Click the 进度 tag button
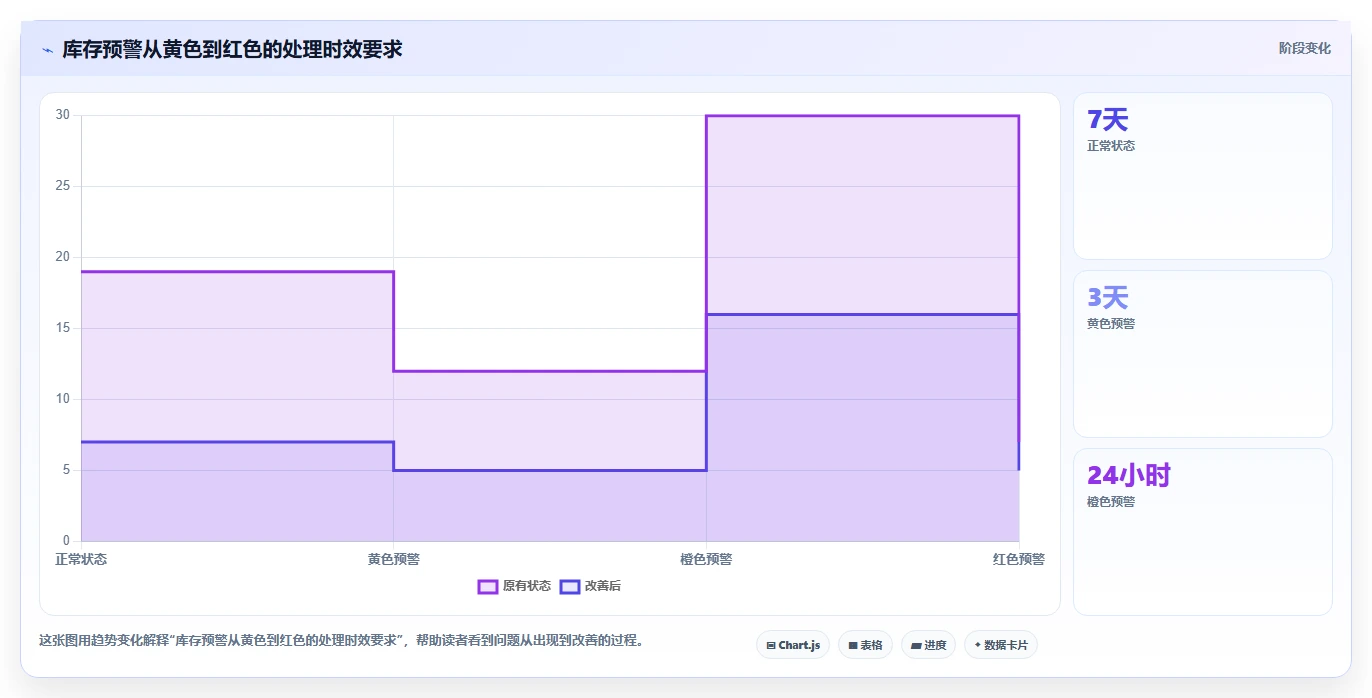This screenshot has height=698, width=1372. point(928,645)
